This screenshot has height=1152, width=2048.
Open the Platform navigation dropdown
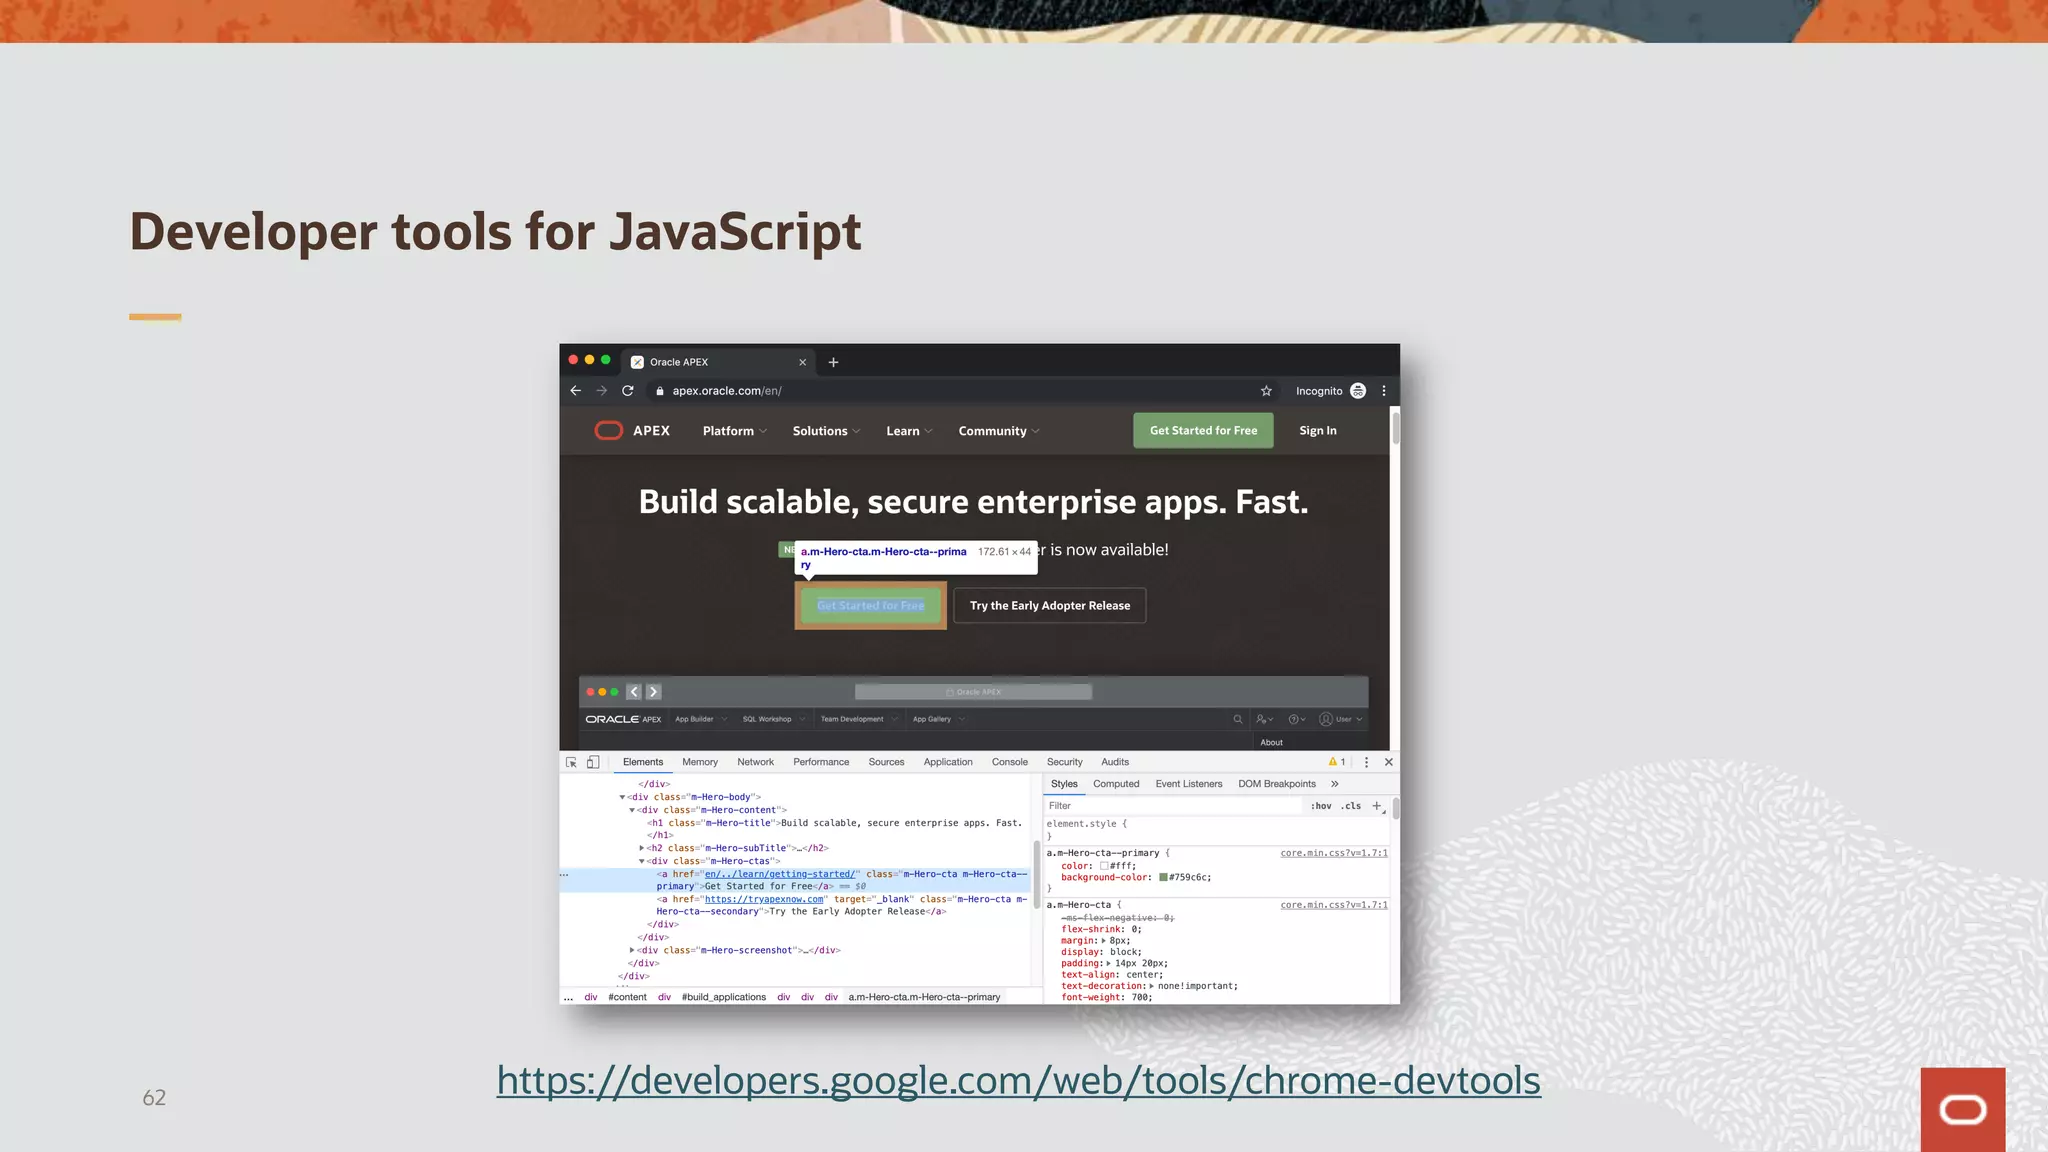point(735,431)
